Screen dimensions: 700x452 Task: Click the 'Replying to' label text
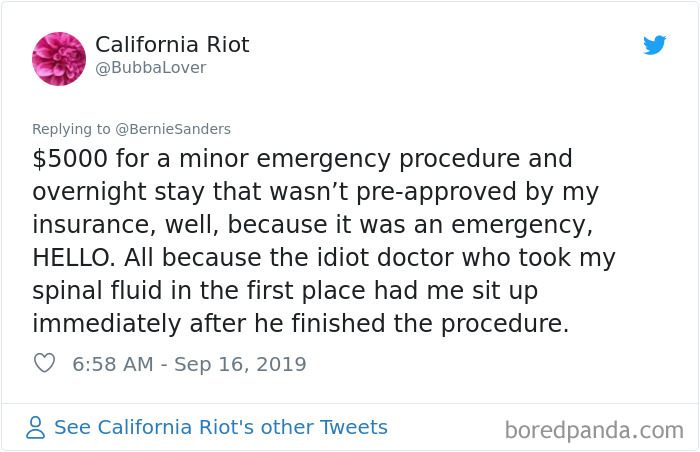point(74,128)
